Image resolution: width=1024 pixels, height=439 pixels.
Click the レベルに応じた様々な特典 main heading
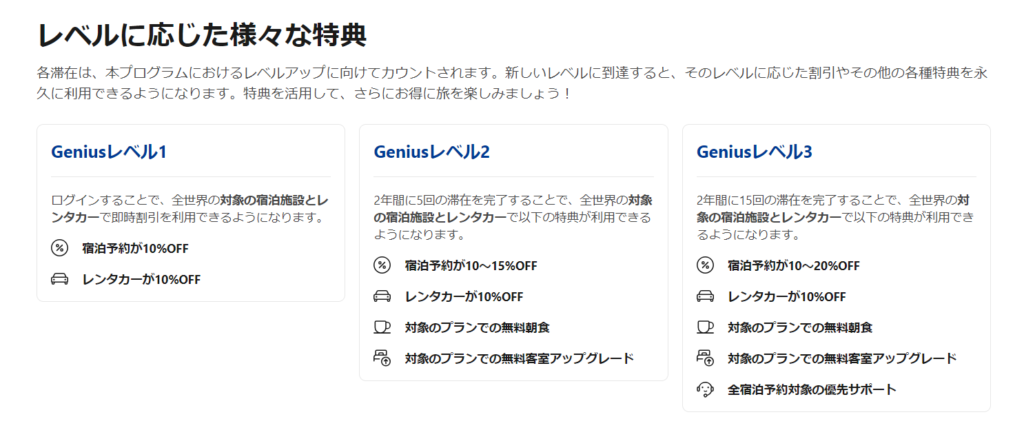point(202,35)
